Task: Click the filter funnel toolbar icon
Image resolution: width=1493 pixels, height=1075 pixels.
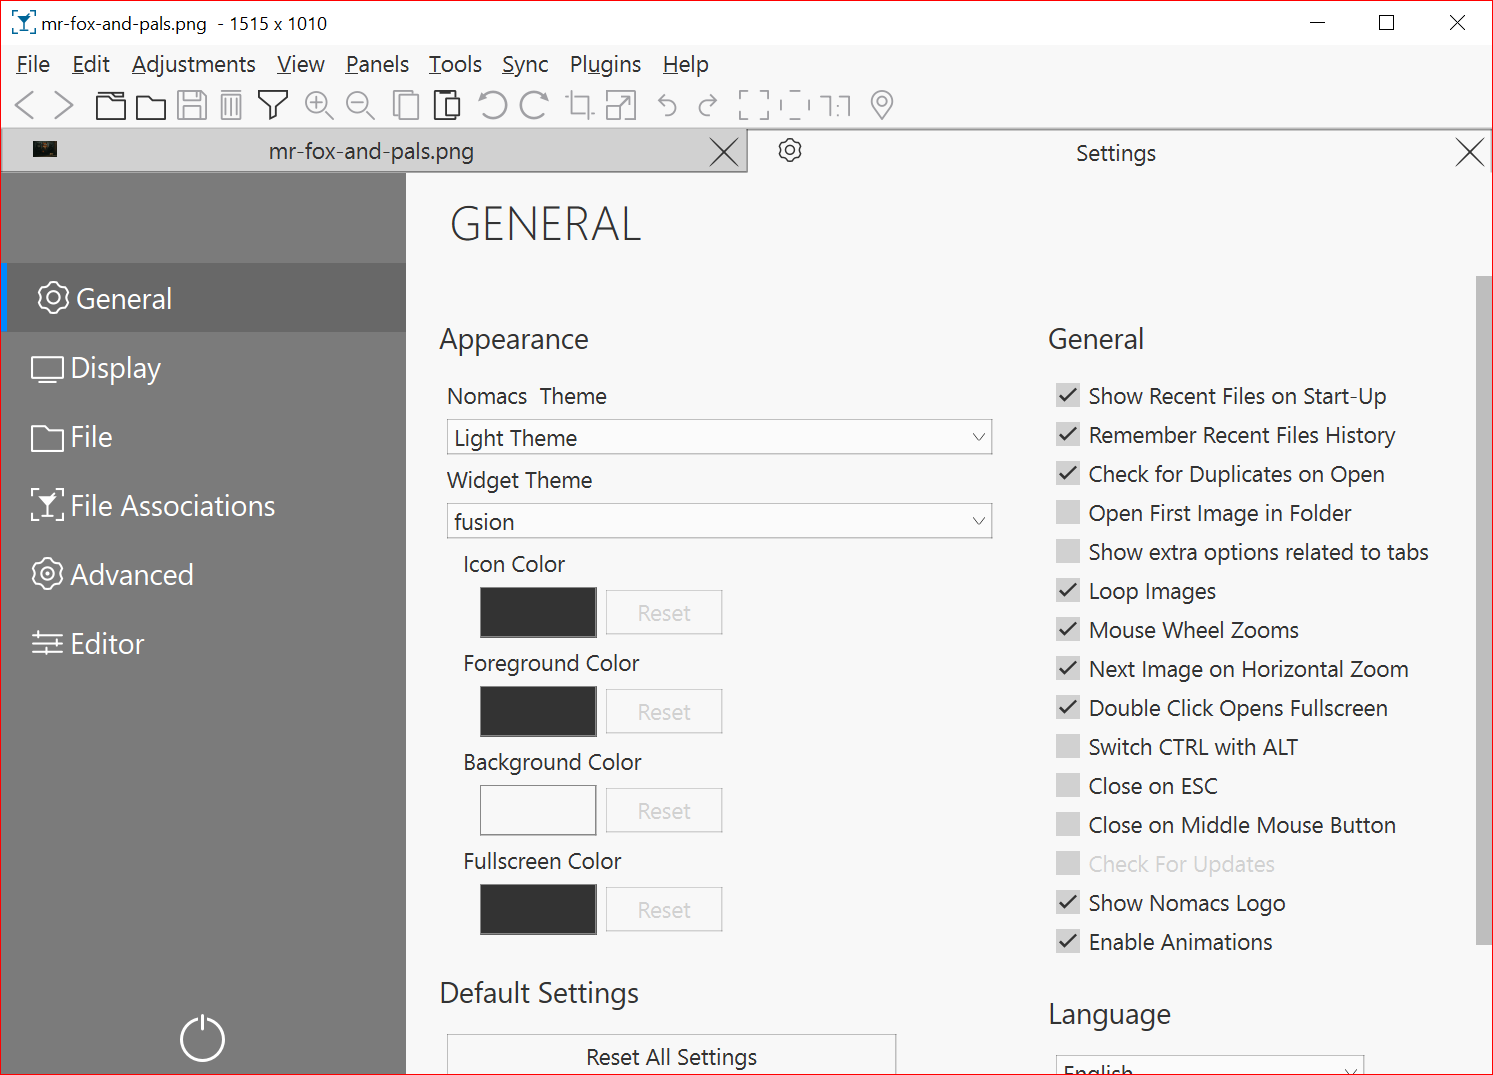Action: tap(272, 105)
